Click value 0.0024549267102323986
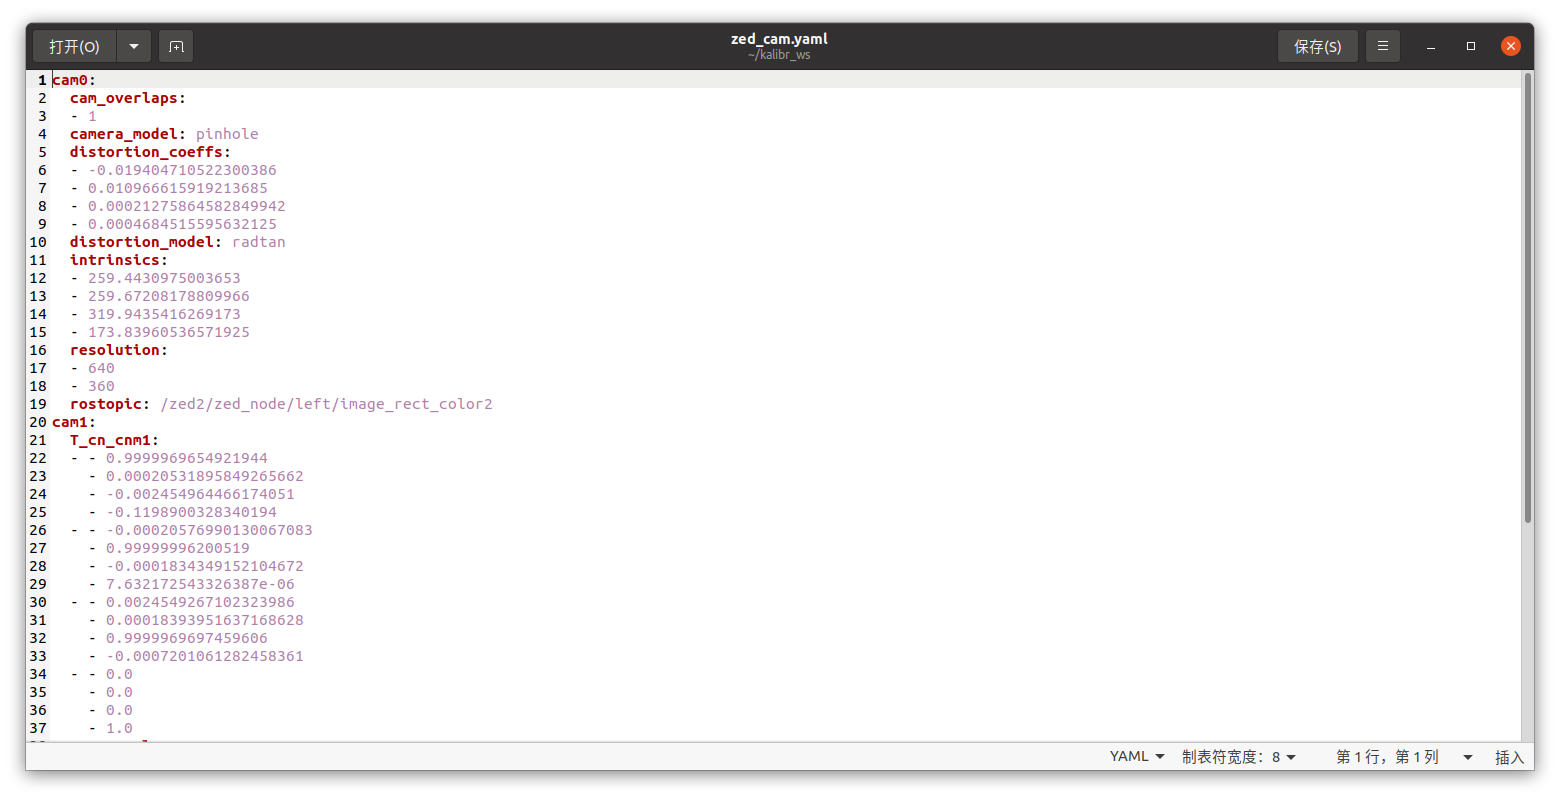The image size is (1560, 799). point(200,602)
